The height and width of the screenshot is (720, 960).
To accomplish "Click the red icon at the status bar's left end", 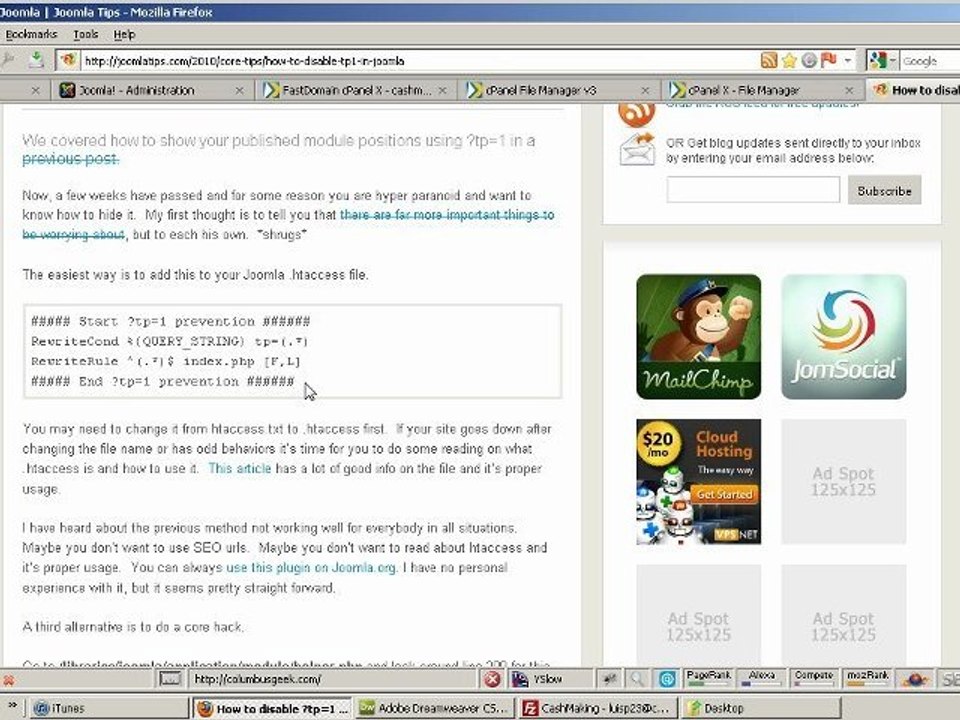I will [9, 680].
